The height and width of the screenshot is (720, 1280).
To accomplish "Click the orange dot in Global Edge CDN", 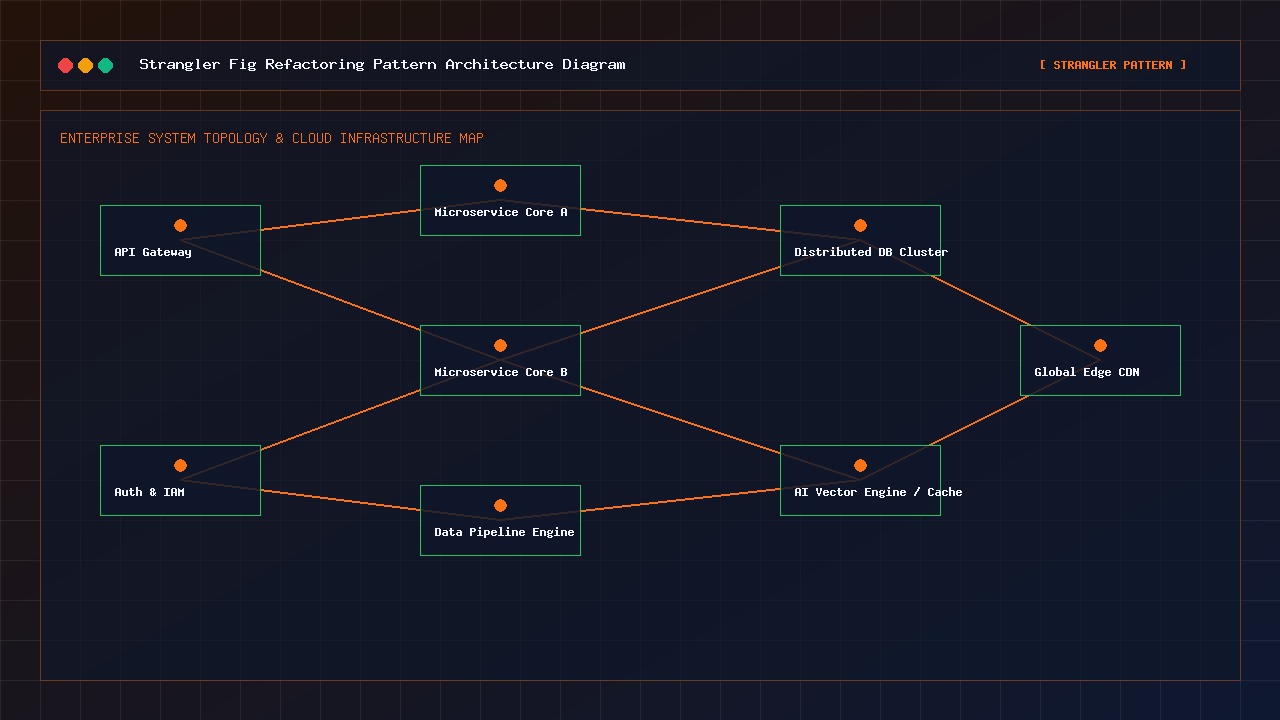I will [1100, 346].
